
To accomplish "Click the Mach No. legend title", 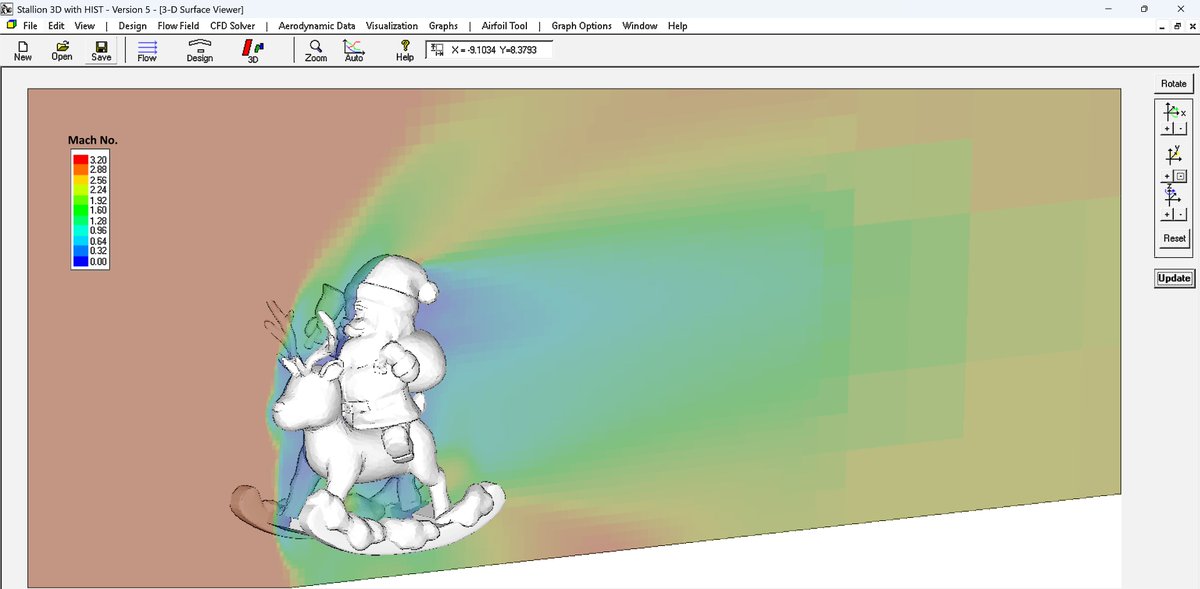I will tap(92, 140).
